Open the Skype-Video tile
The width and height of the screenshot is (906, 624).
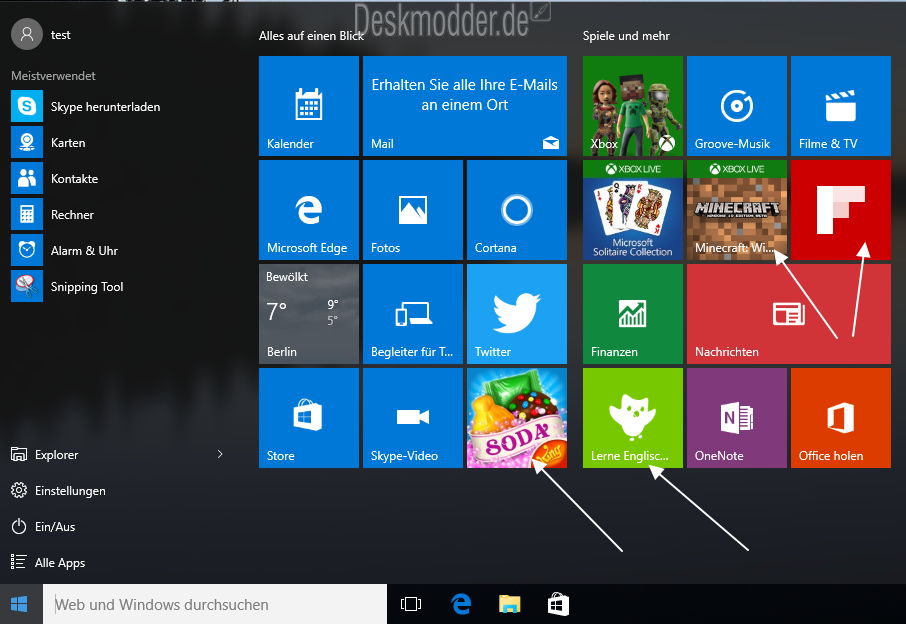pyautogui.click(x=413, y=418)
